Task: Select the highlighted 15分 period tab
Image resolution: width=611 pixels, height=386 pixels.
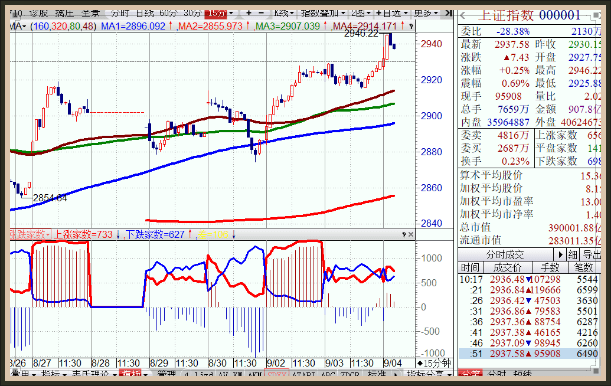Action: [x=215, y=13]
